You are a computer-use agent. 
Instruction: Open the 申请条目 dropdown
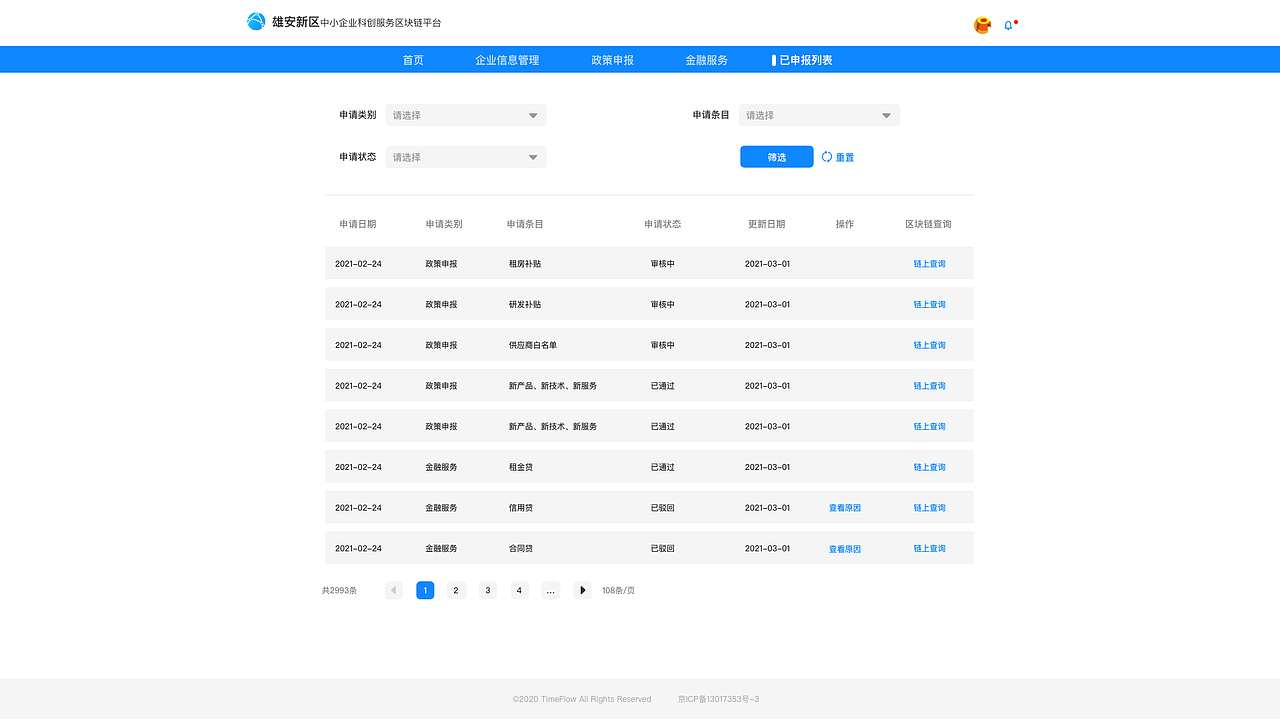pos(818,115)
